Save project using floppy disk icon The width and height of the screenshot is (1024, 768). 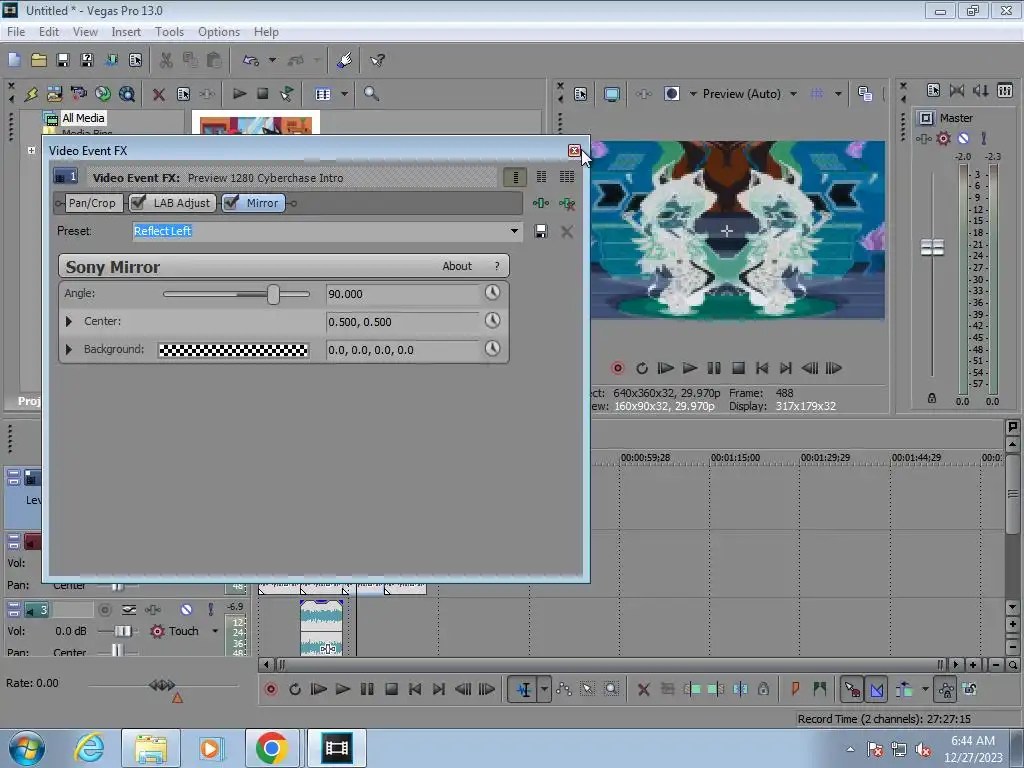(63, 60)
